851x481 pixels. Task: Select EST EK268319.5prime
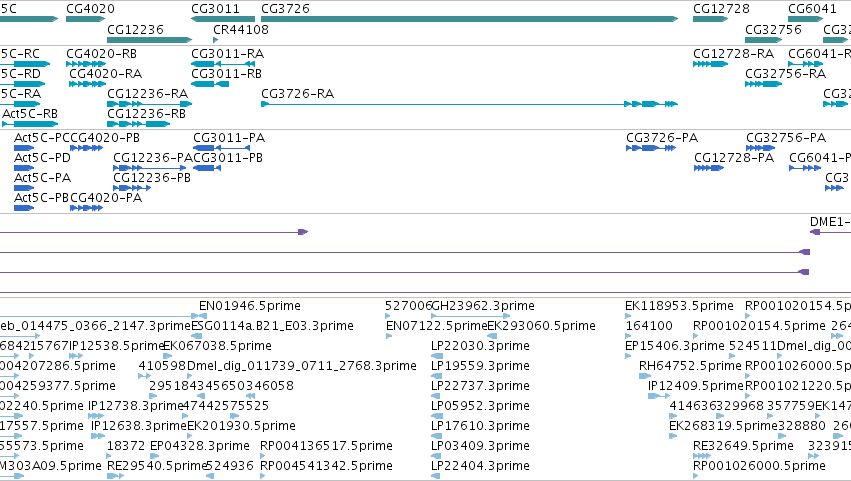(x=723, y=426)
